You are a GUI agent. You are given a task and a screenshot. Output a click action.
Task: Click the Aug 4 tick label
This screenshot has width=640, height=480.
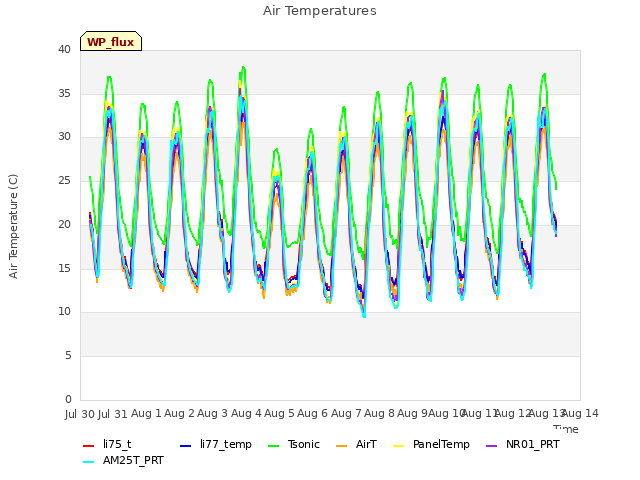tap(246, 413)
